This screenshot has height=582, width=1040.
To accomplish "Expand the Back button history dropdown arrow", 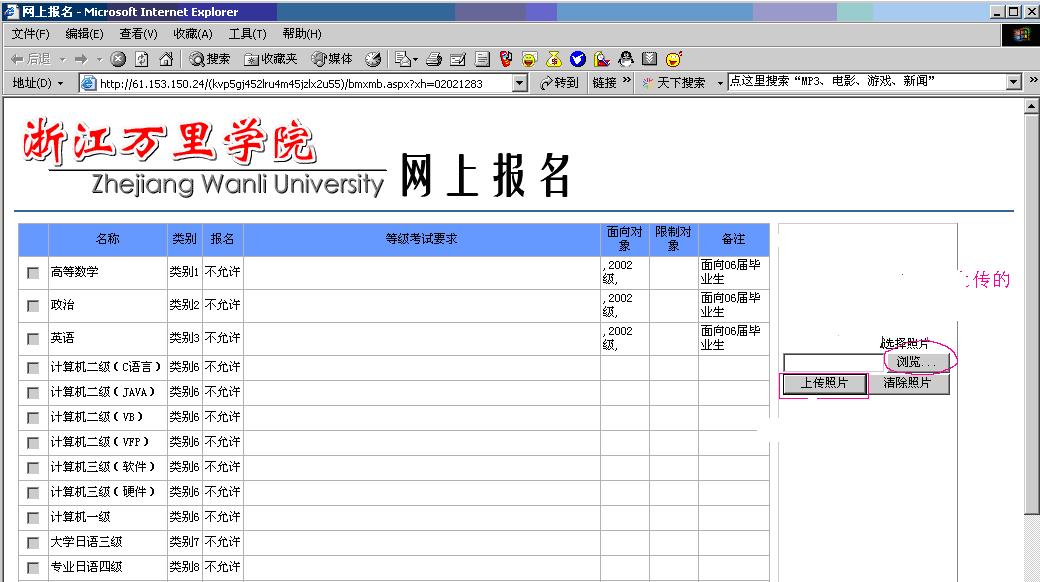I will 62,60.
